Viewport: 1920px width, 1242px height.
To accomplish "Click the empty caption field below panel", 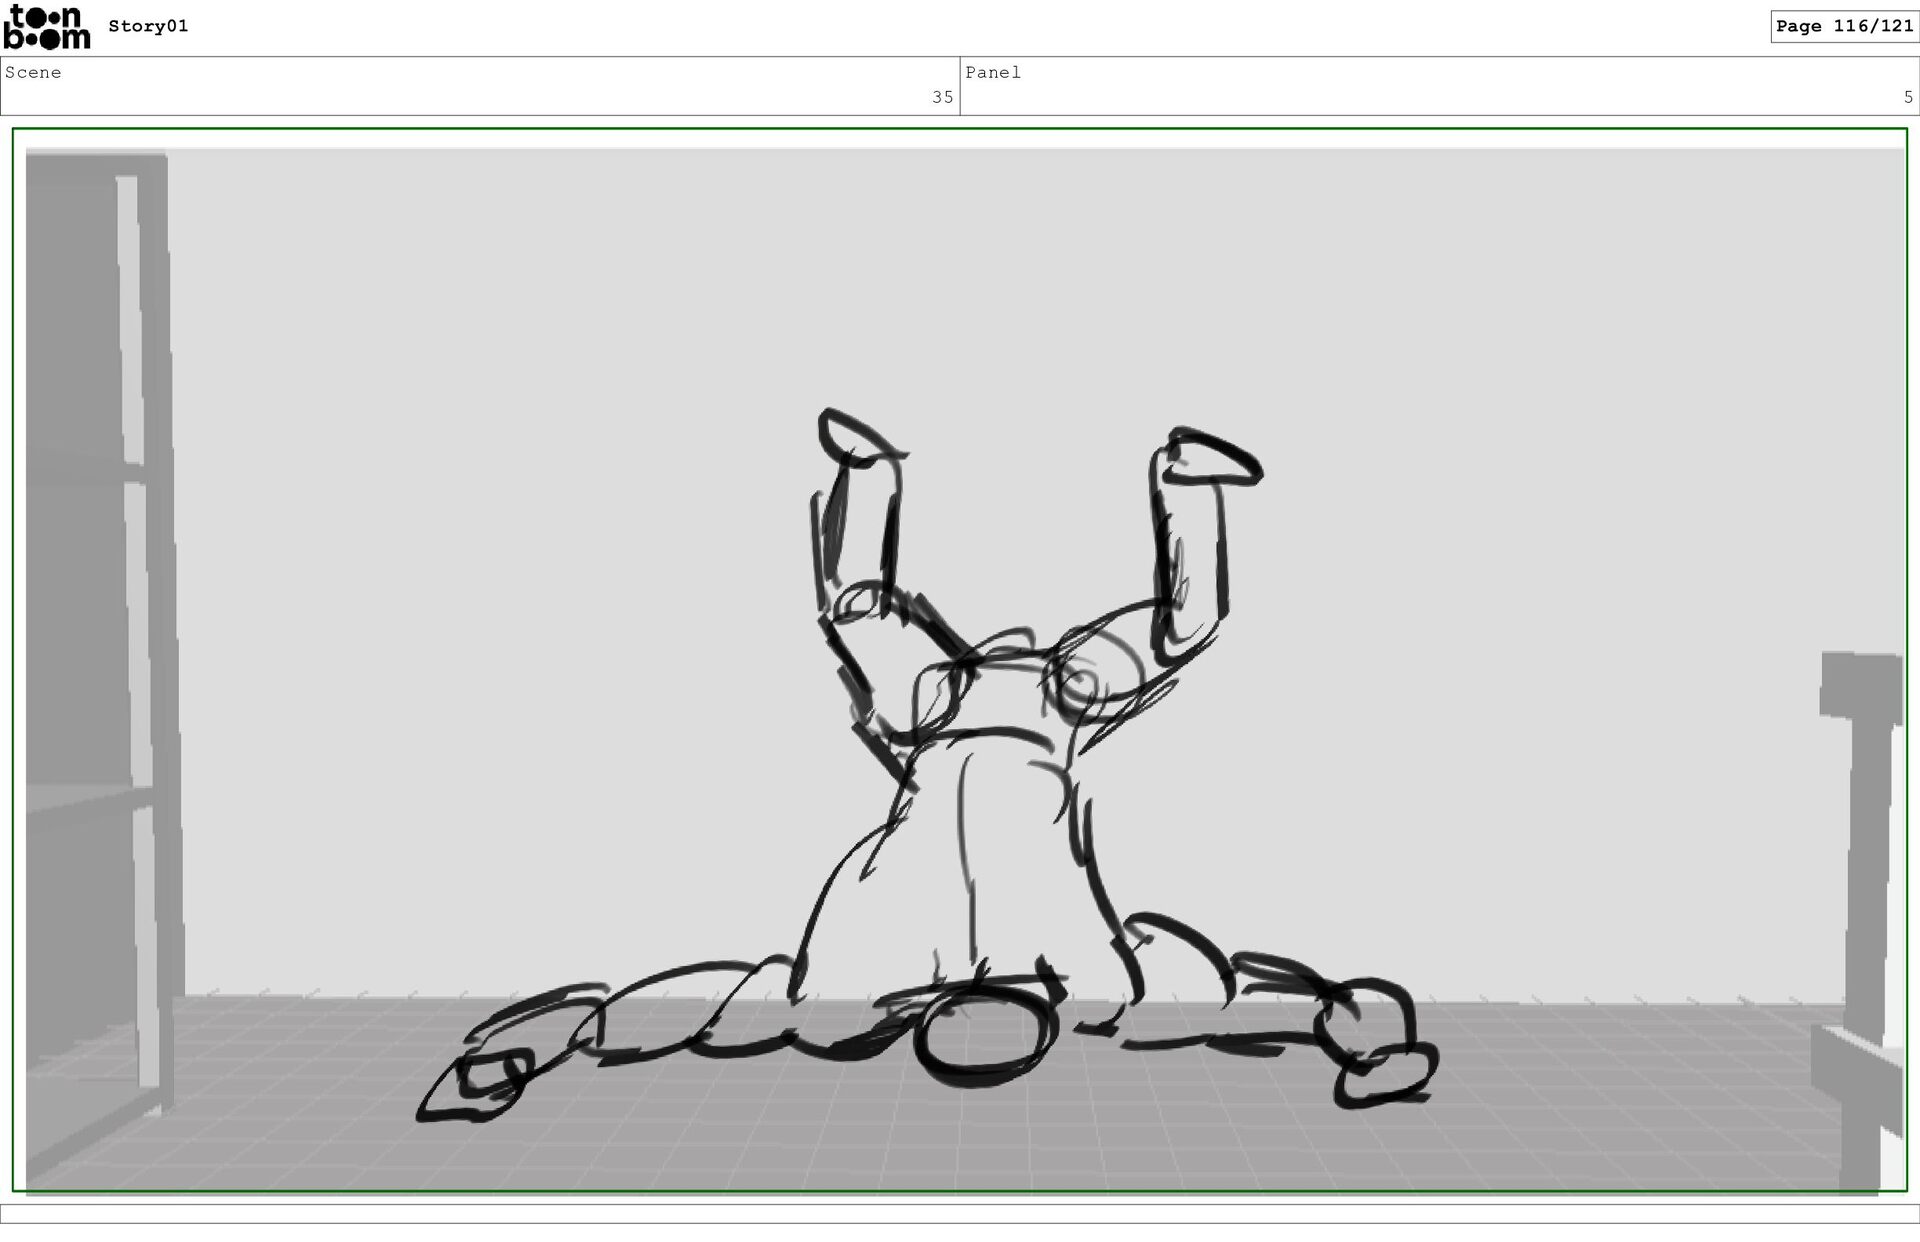I will (x=960, y=1213).
